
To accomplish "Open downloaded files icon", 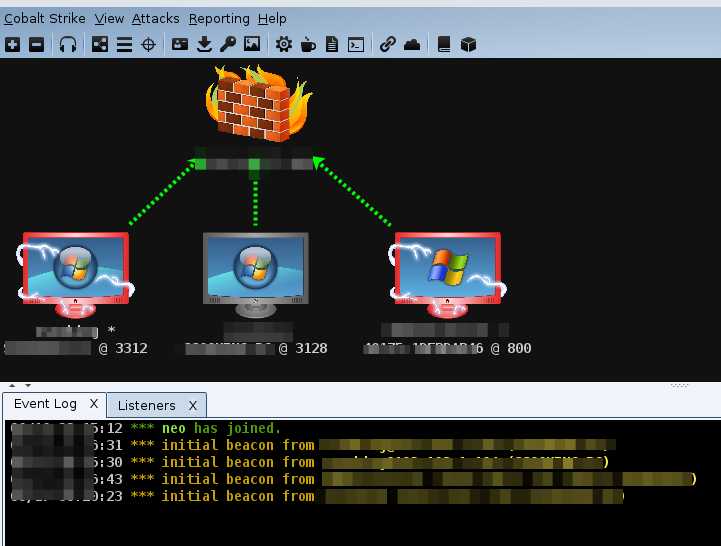I will 204,45.
